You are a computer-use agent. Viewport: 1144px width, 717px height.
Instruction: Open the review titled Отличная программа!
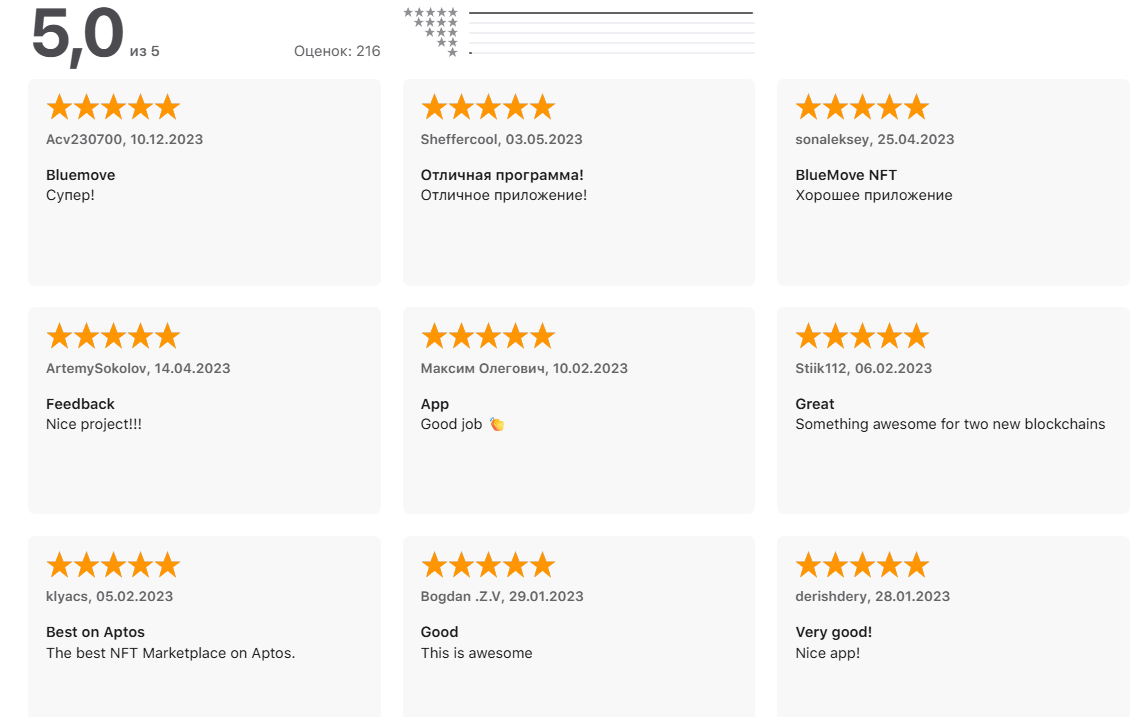click(579, 182)
